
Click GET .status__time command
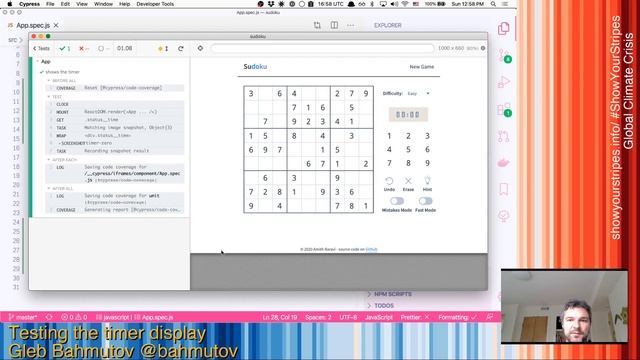[x=115, y=120]
